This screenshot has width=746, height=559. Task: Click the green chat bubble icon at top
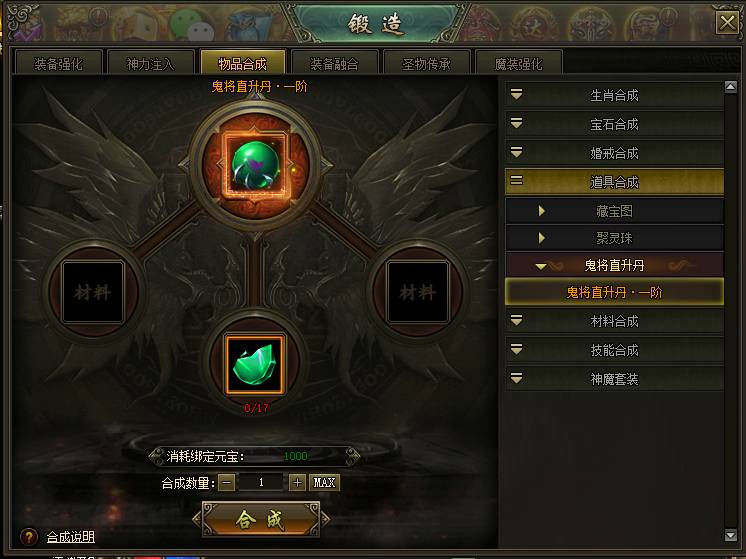tap(192, 24)
